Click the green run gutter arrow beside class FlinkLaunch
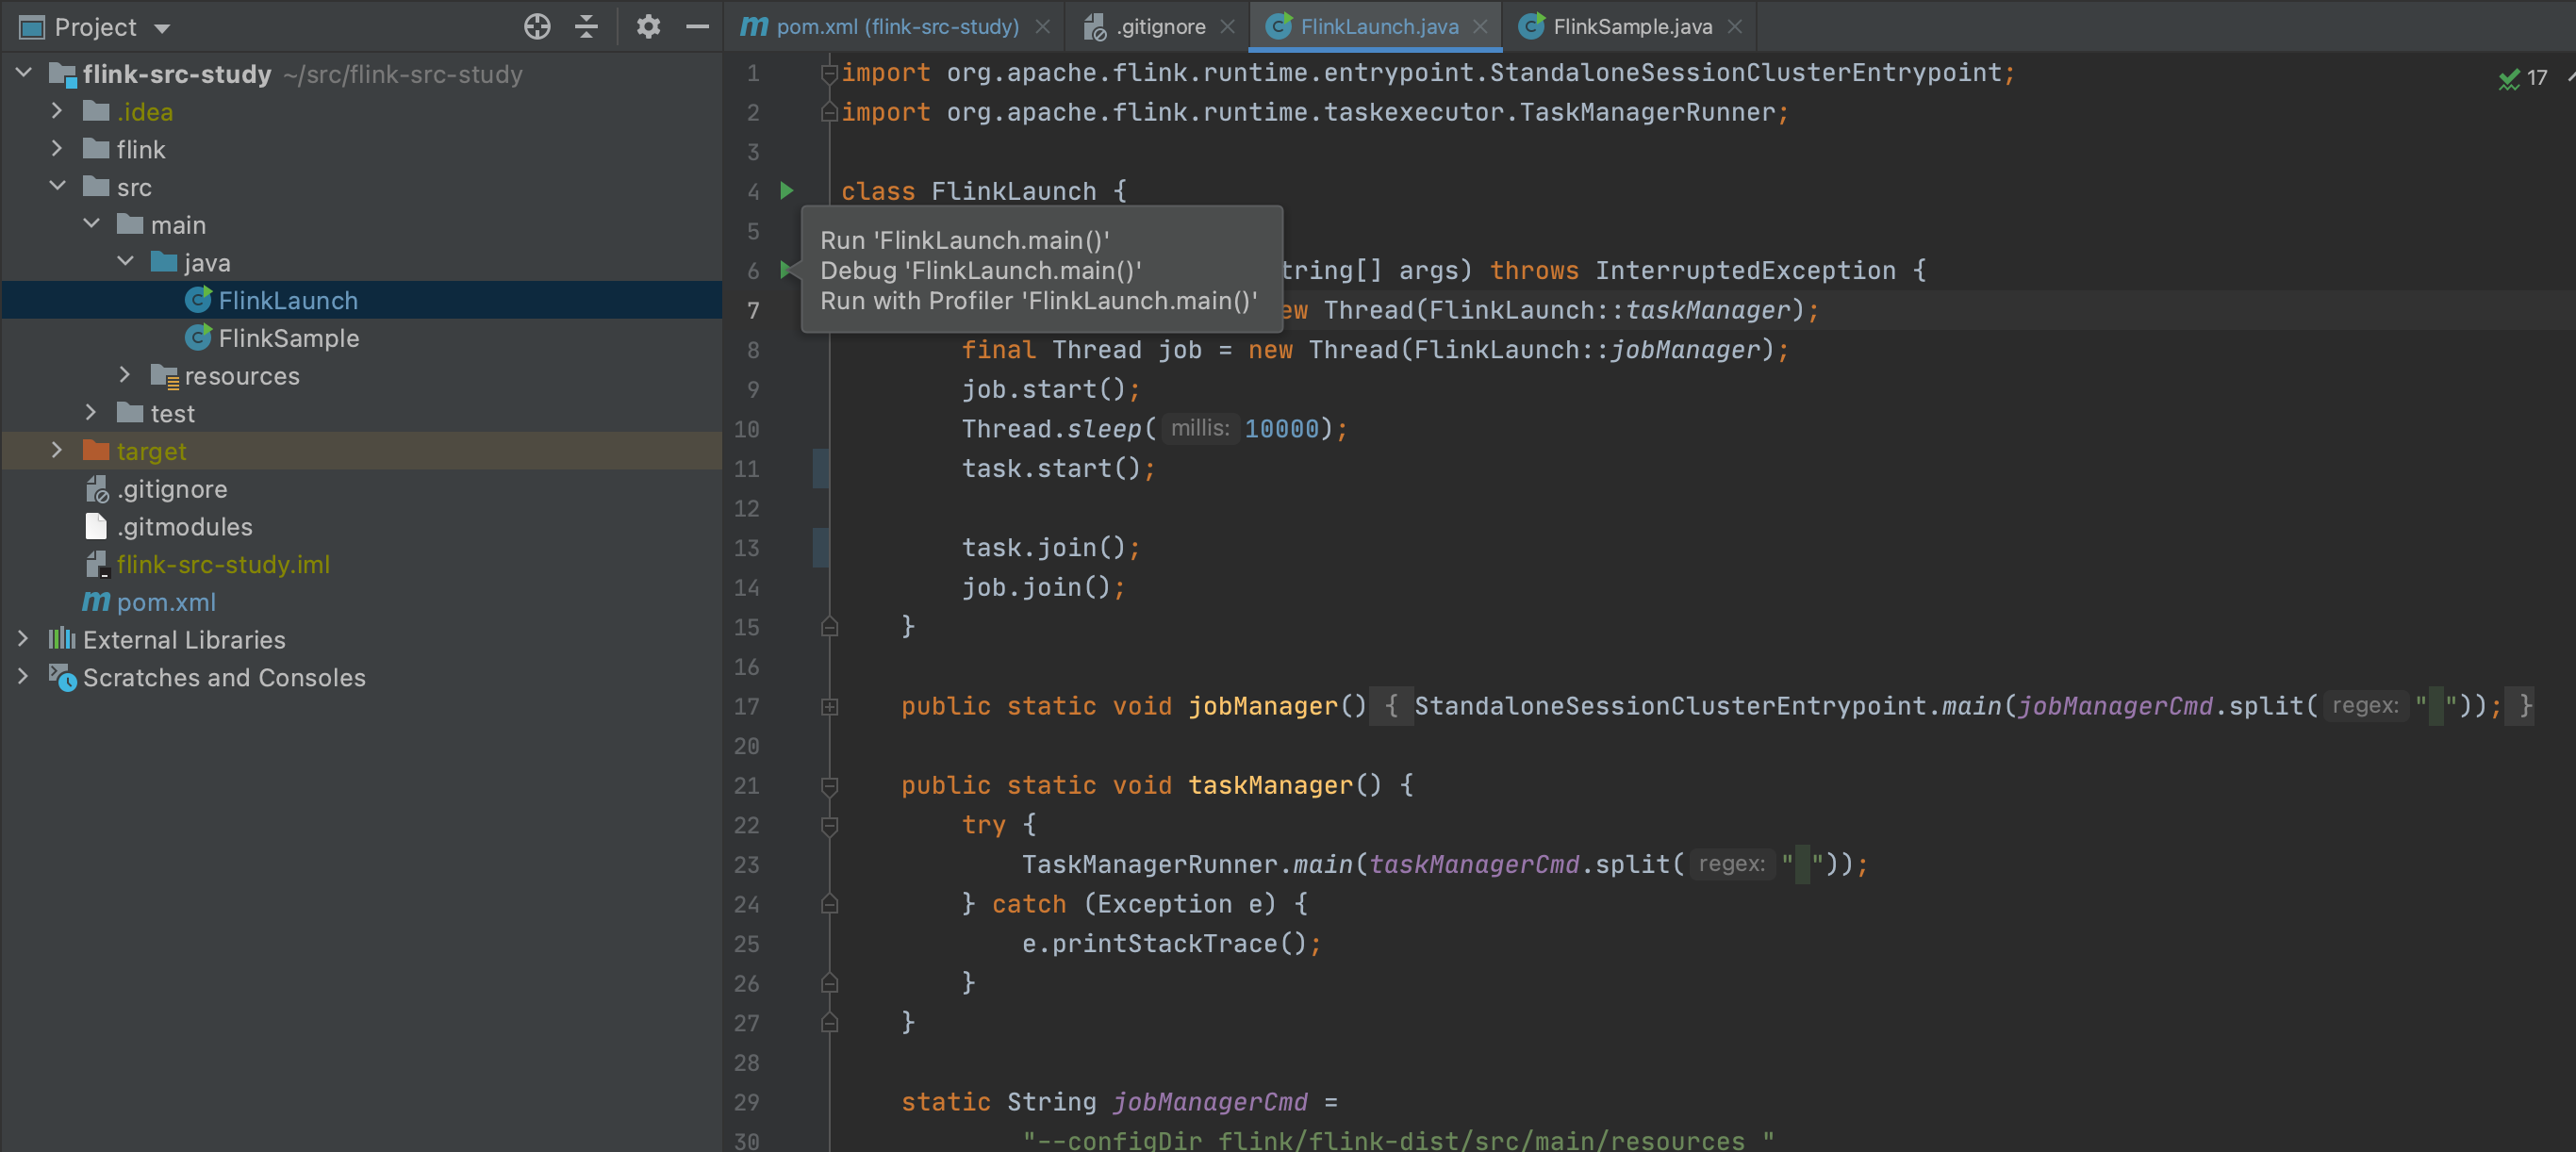 787,190
